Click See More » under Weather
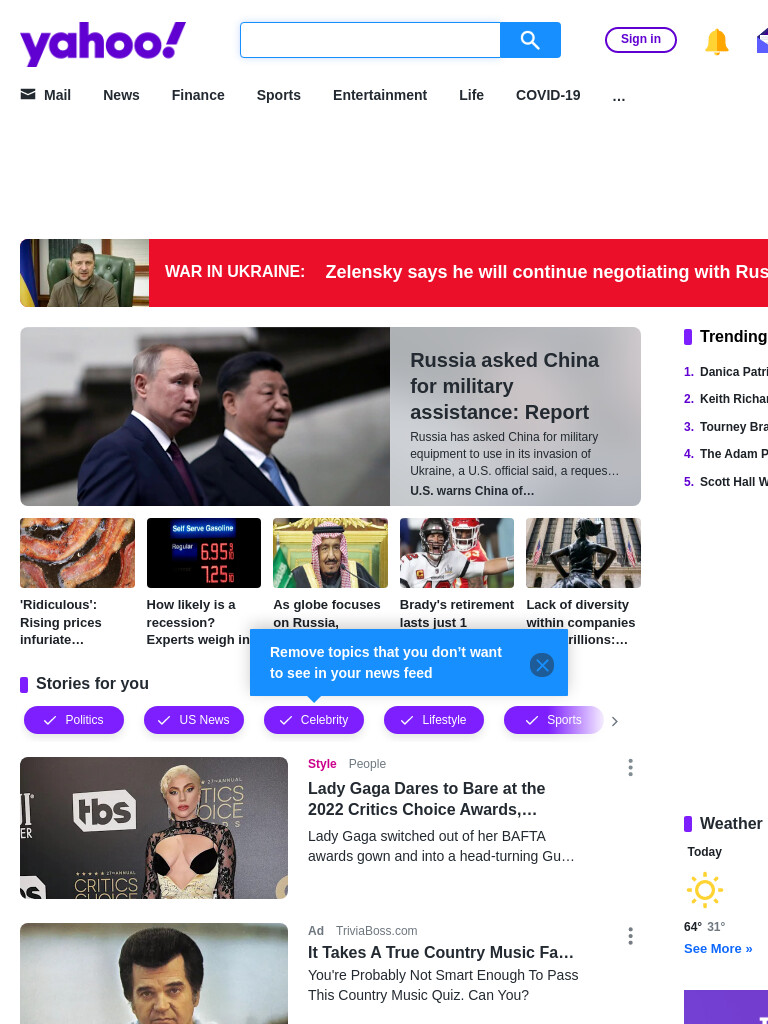Viewport: 768px width, 1024px height. click(x=718, y=949)
